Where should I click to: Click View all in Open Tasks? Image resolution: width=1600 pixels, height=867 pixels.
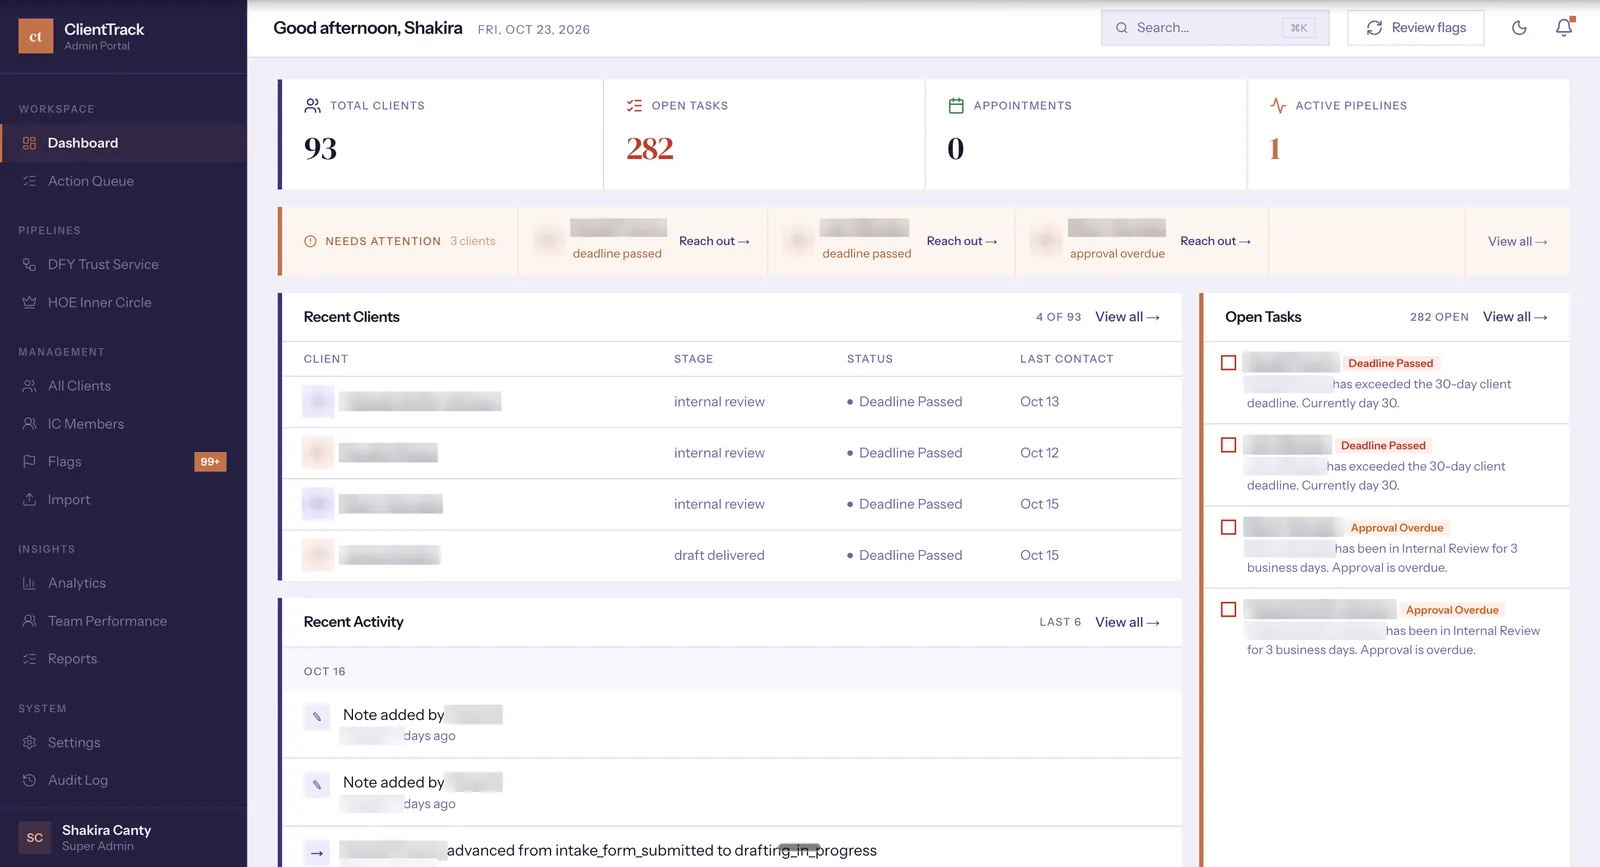coord(1515,317)
